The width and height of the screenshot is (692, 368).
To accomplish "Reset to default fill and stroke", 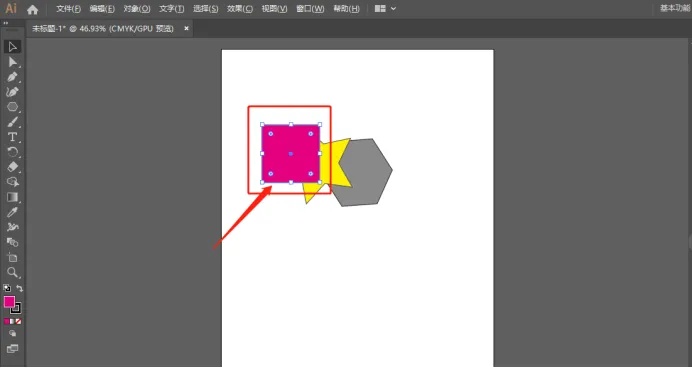I will click(x=7, y=288).
